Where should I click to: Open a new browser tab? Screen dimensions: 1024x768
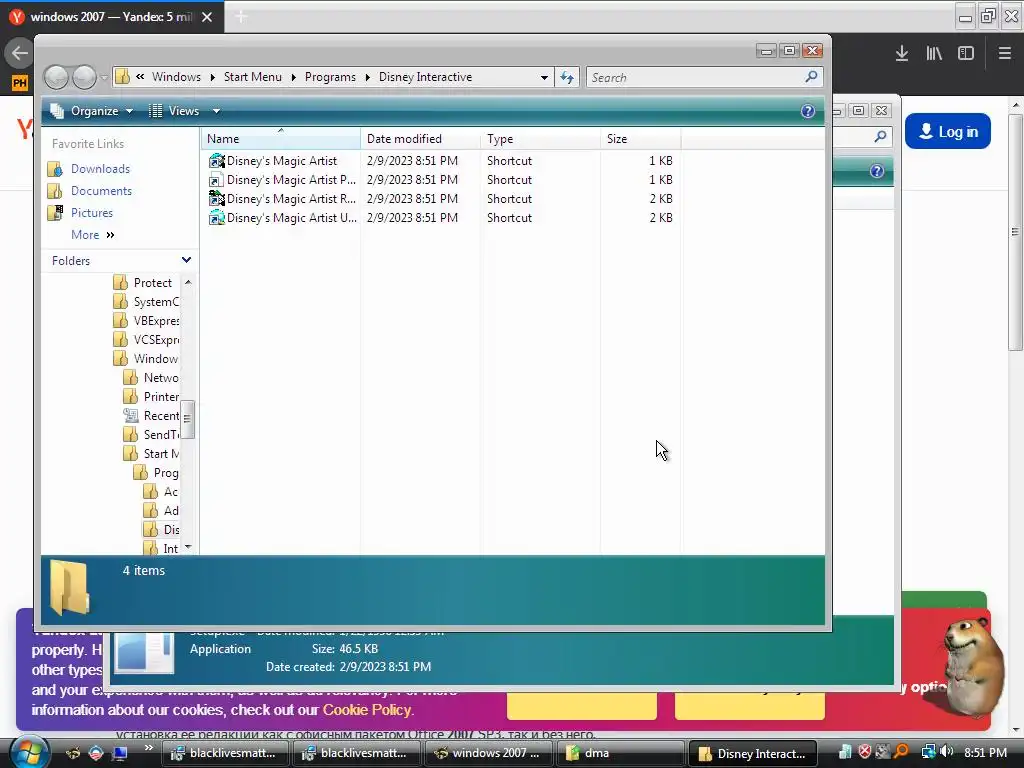[241, 17]
